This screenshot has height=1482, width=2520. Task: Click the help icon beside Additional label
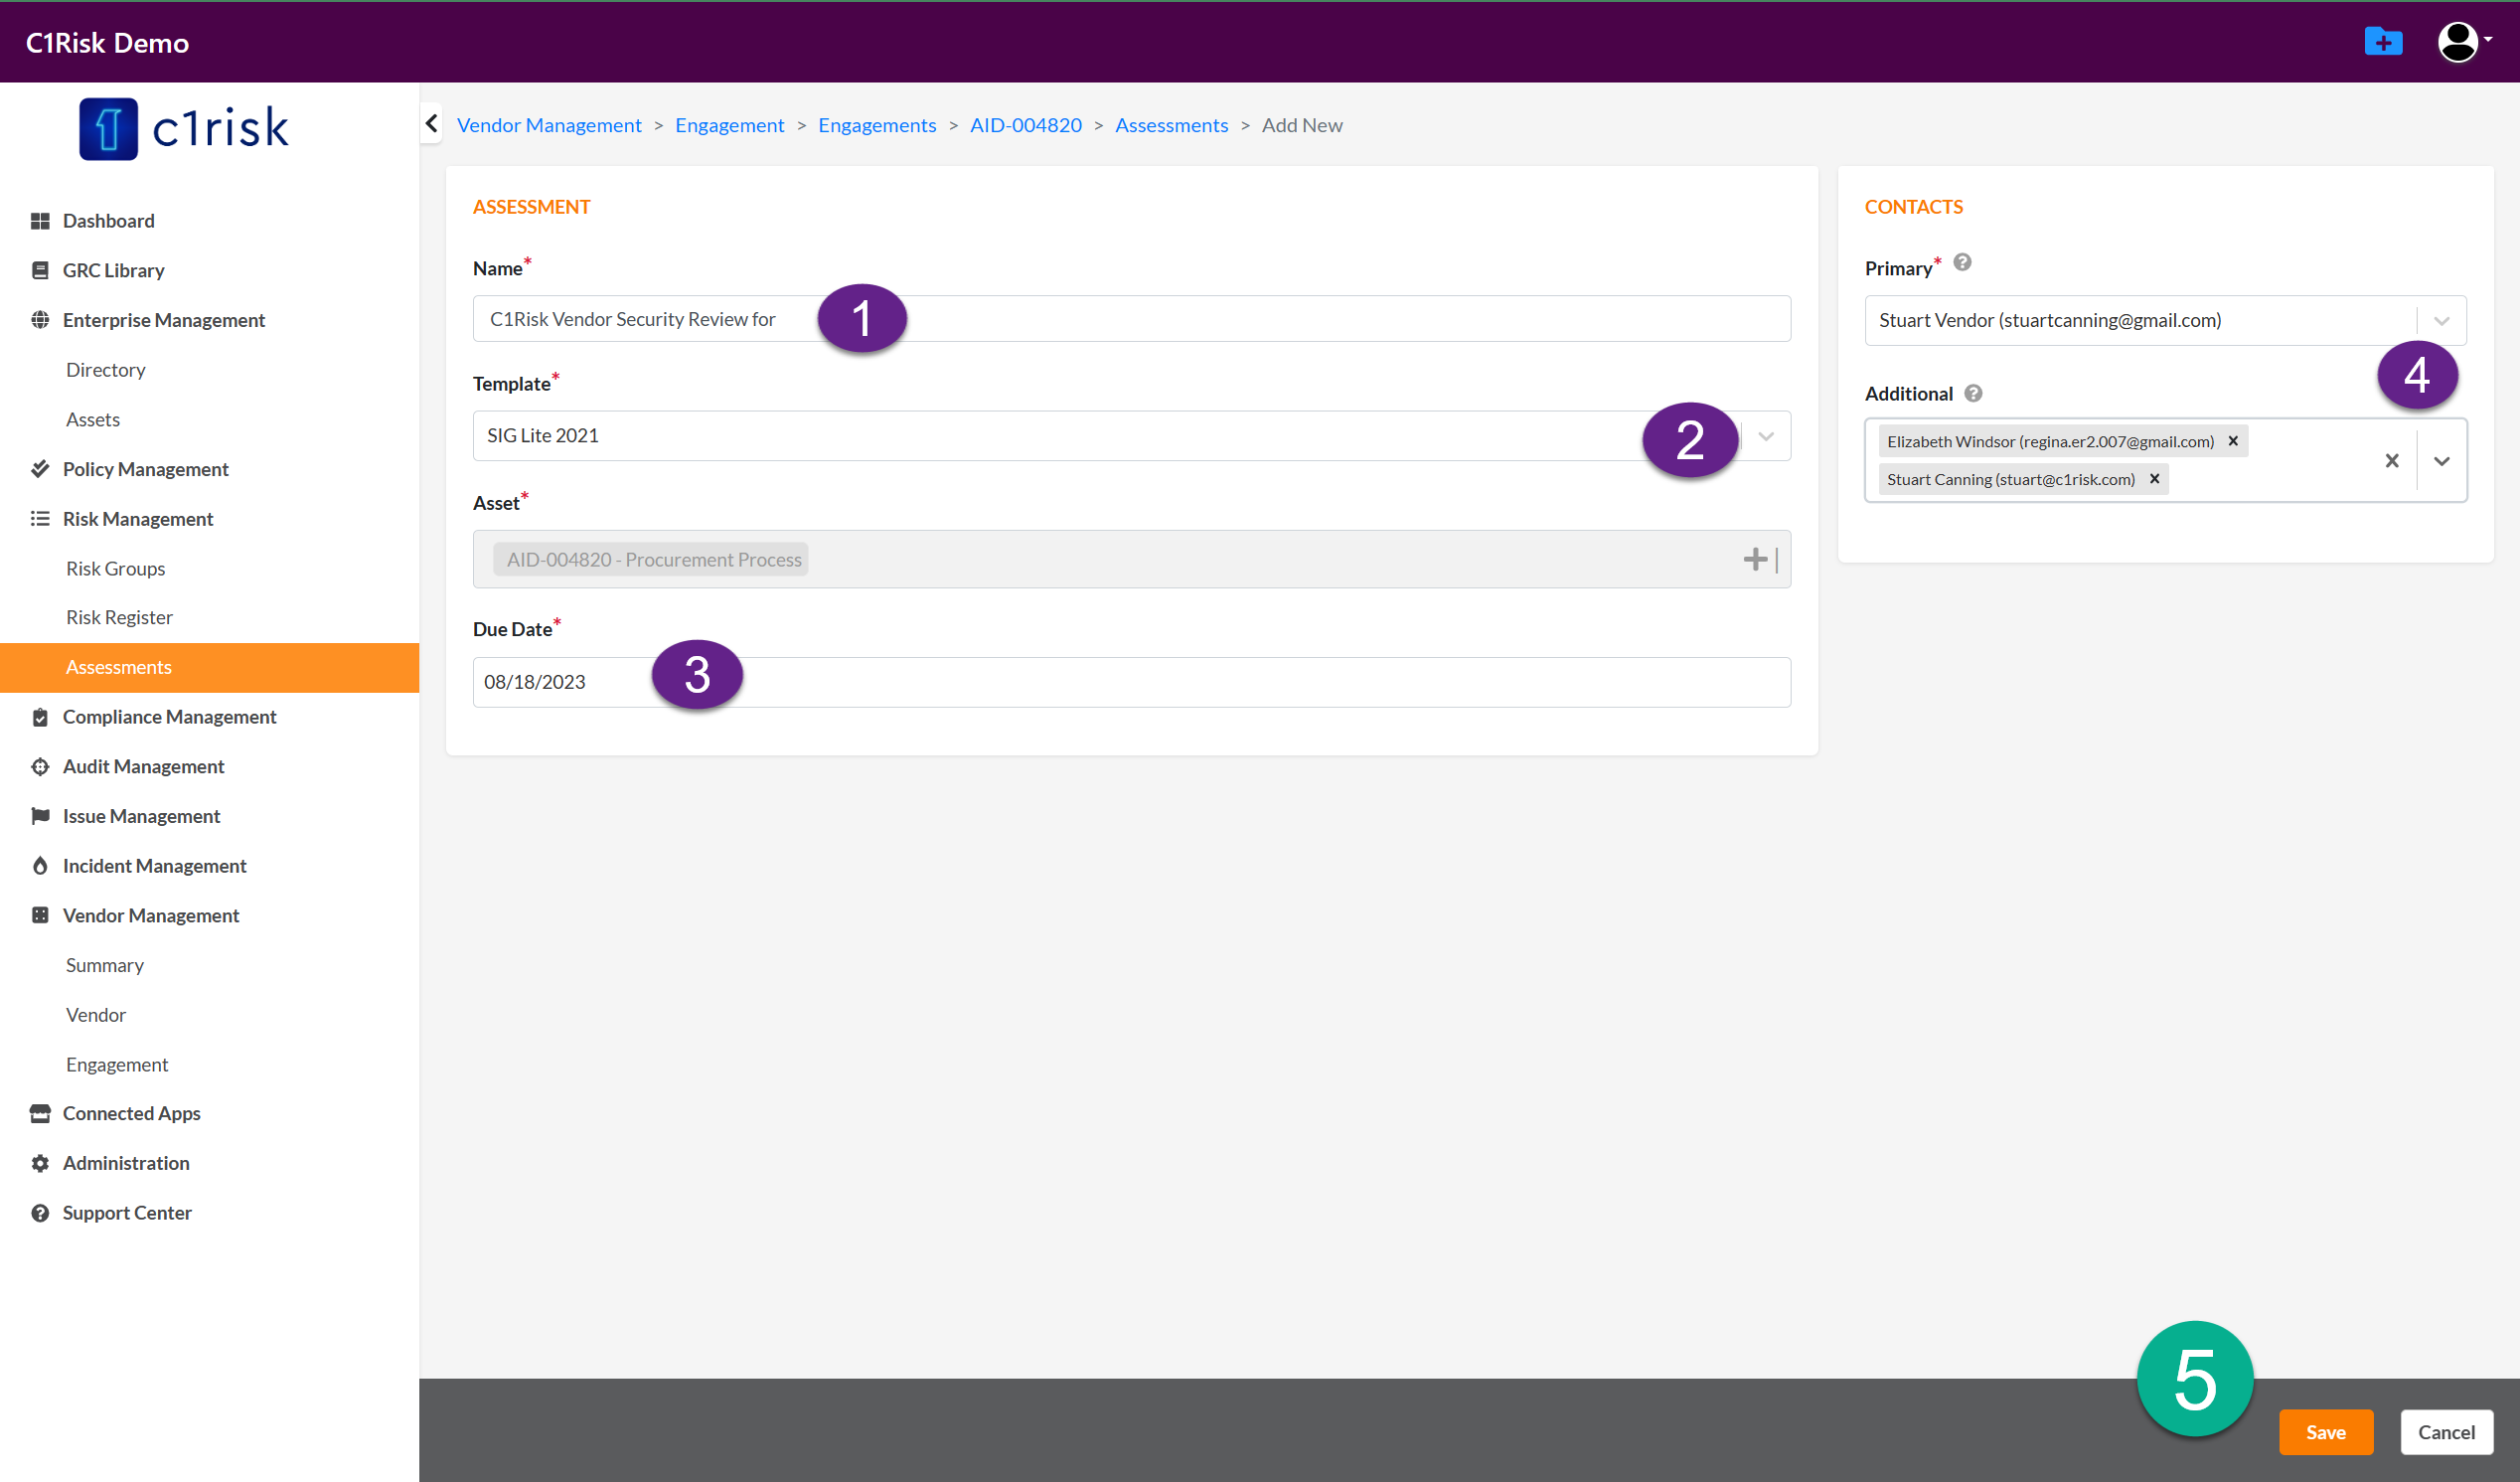(1973, 394)
